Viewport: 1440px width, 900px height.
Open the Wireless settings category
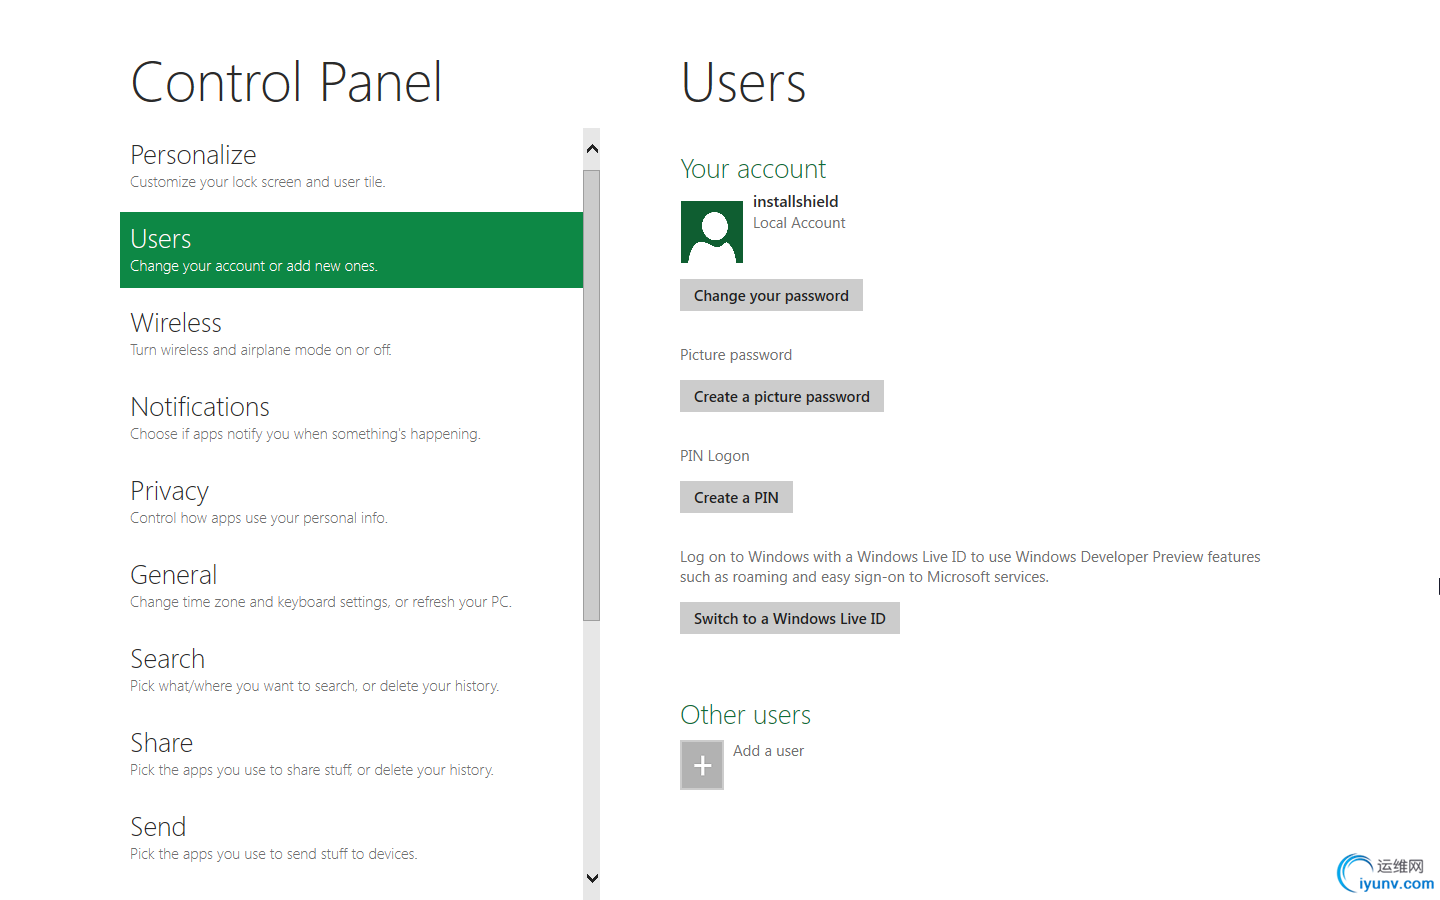(x=351, y=334)
